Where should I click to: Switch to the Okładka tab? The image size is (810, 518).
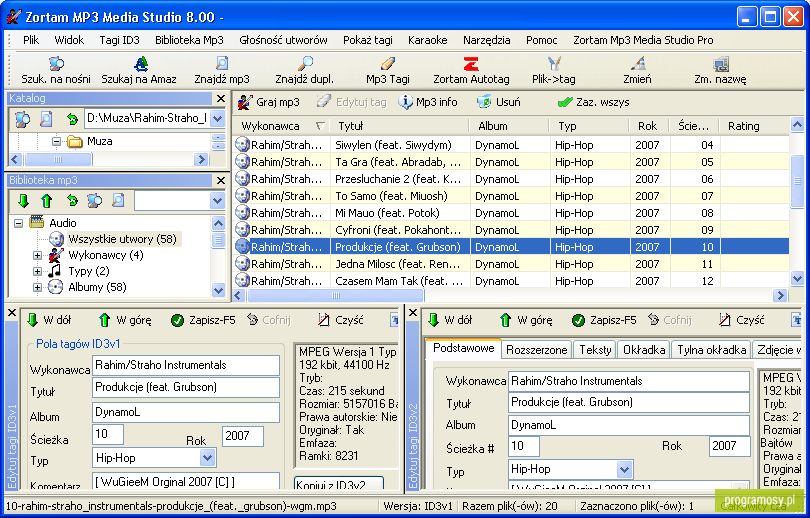point(644,350)
